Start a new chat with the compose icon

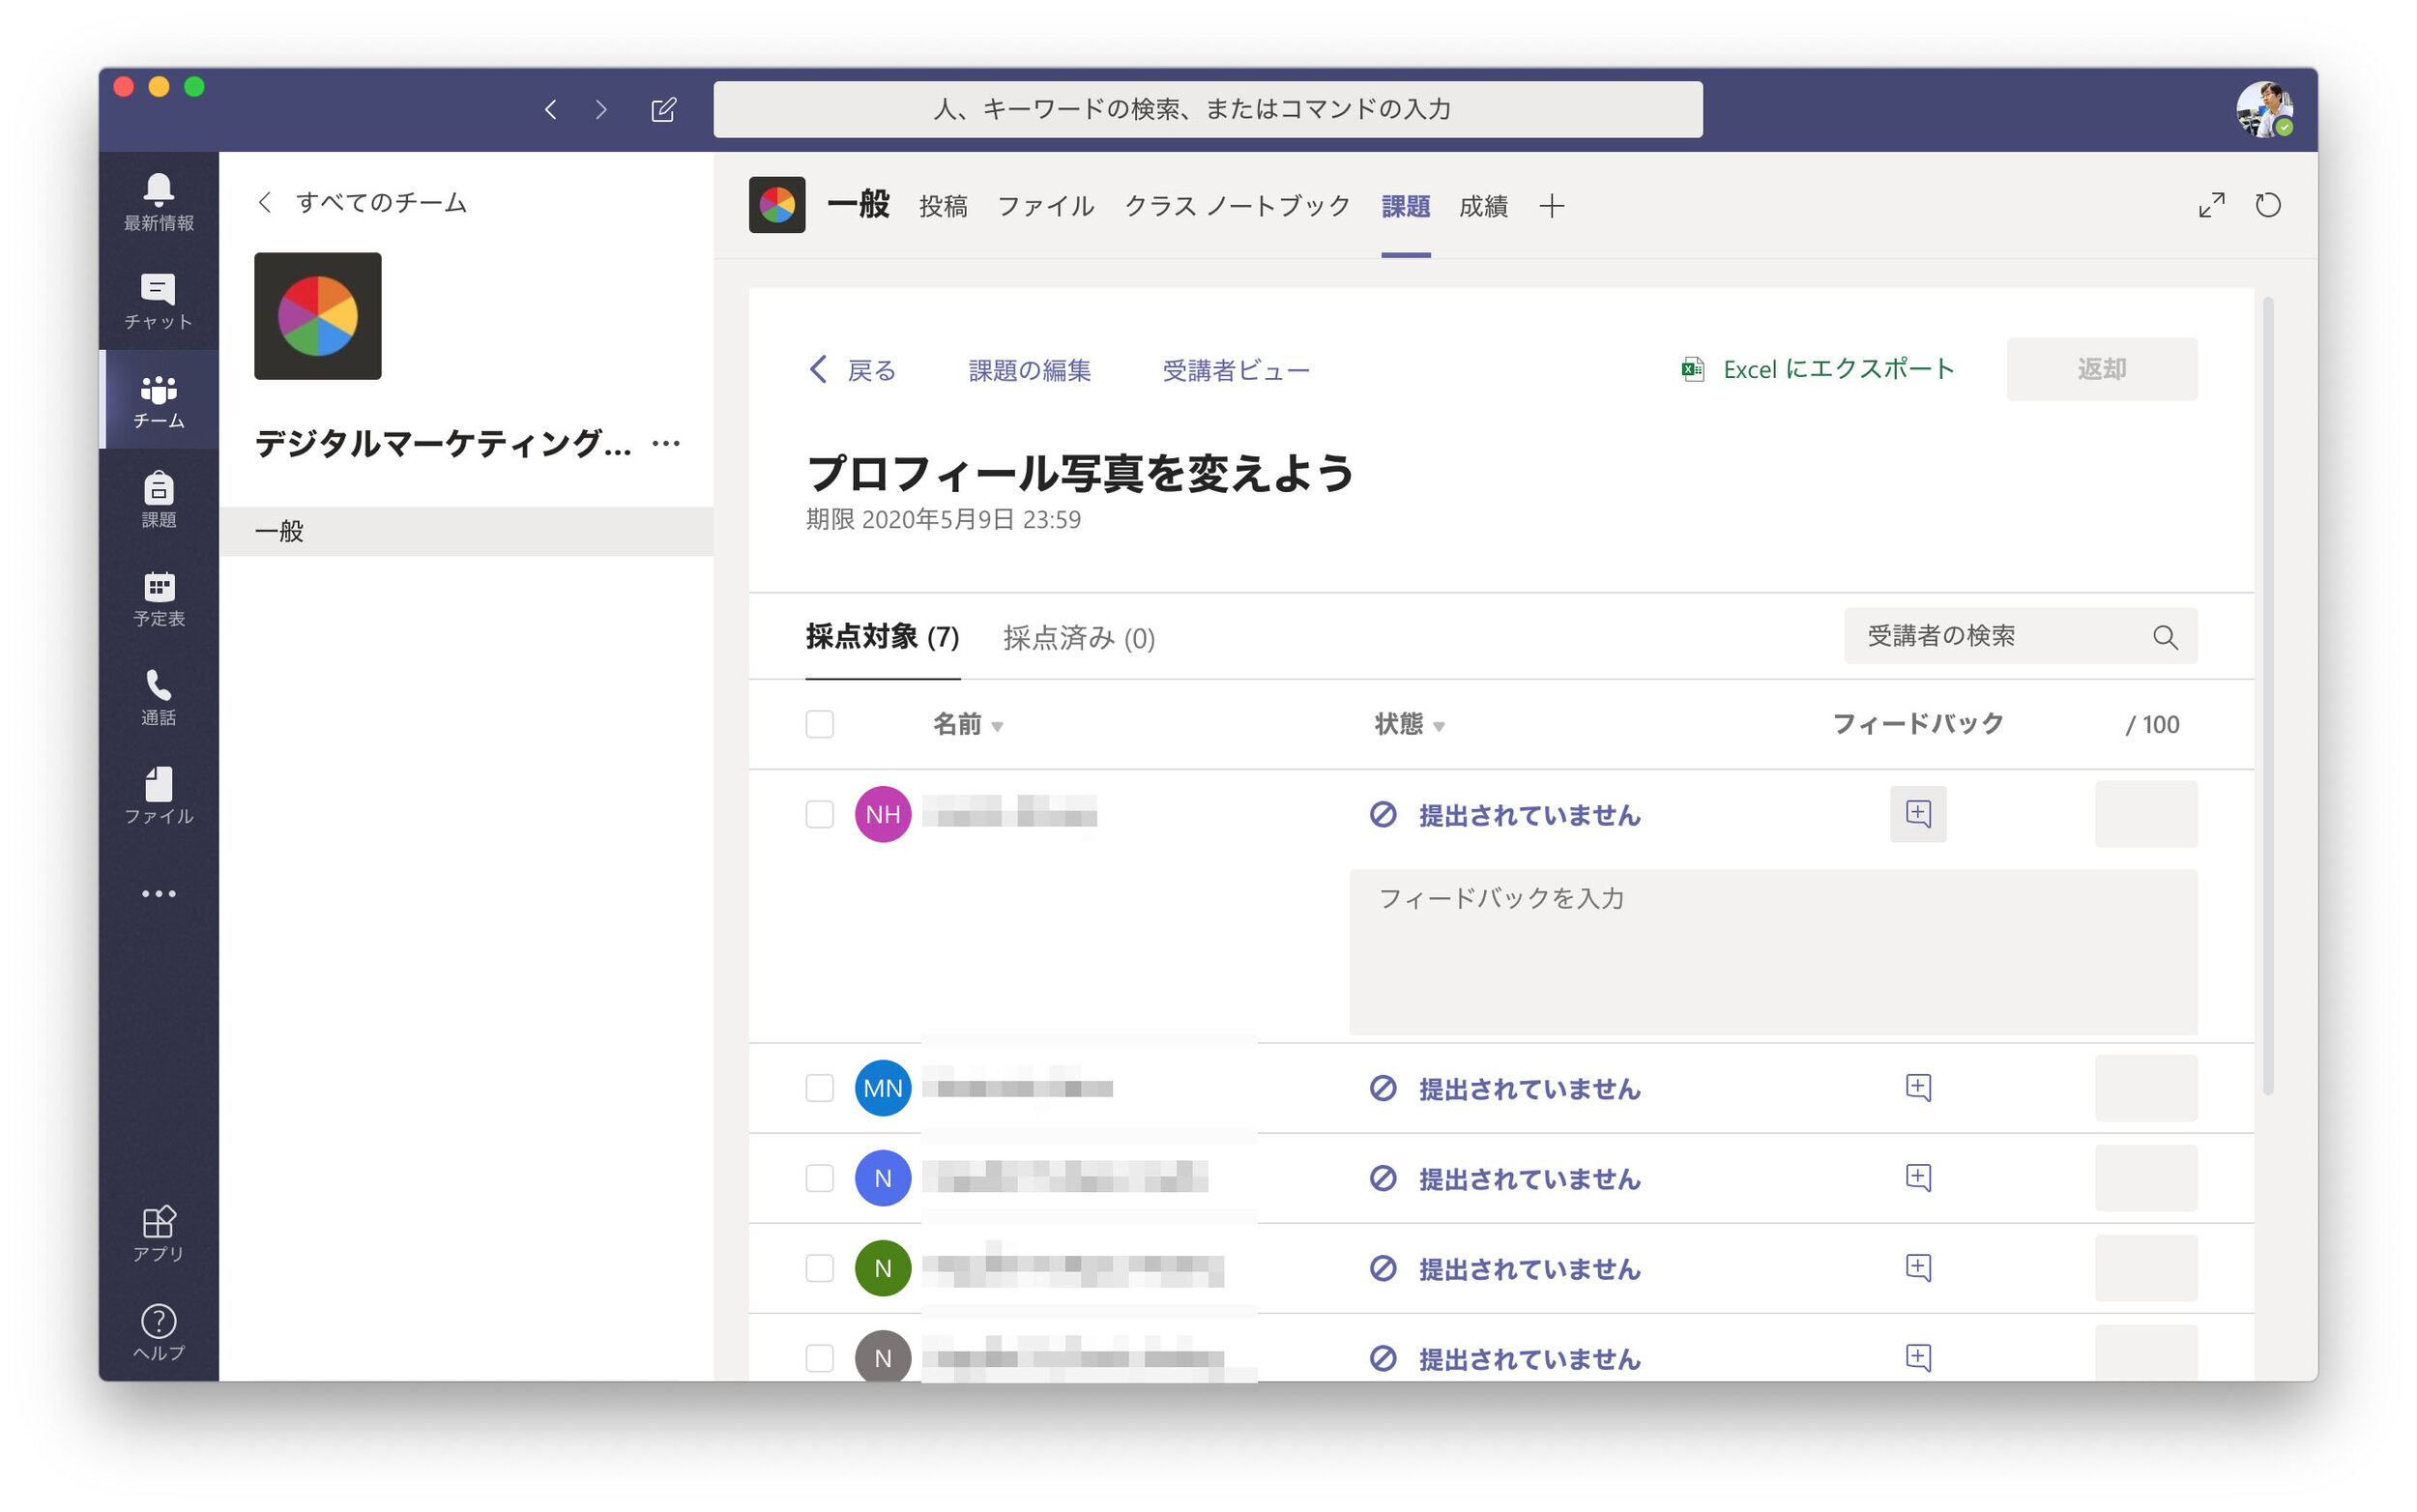coord(662,109)
